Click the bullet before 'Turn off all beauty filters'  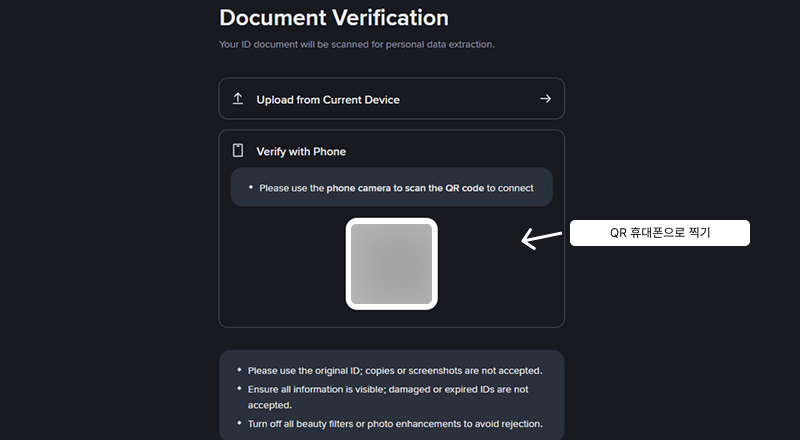point(238,423)
